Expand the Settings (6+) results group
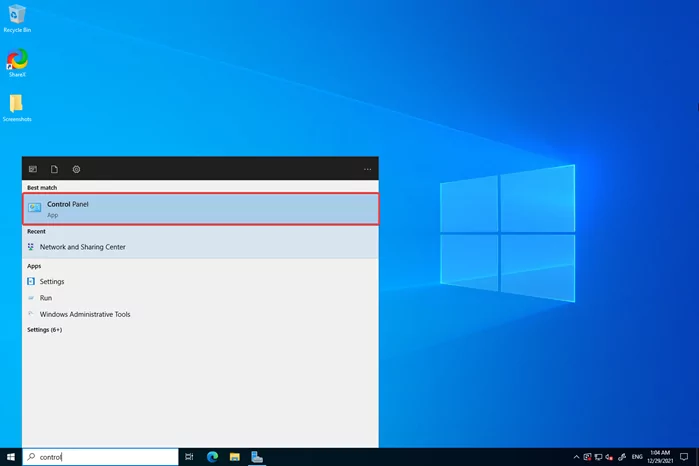The width and height of the screenshot is (699, 466). (45, 330)
